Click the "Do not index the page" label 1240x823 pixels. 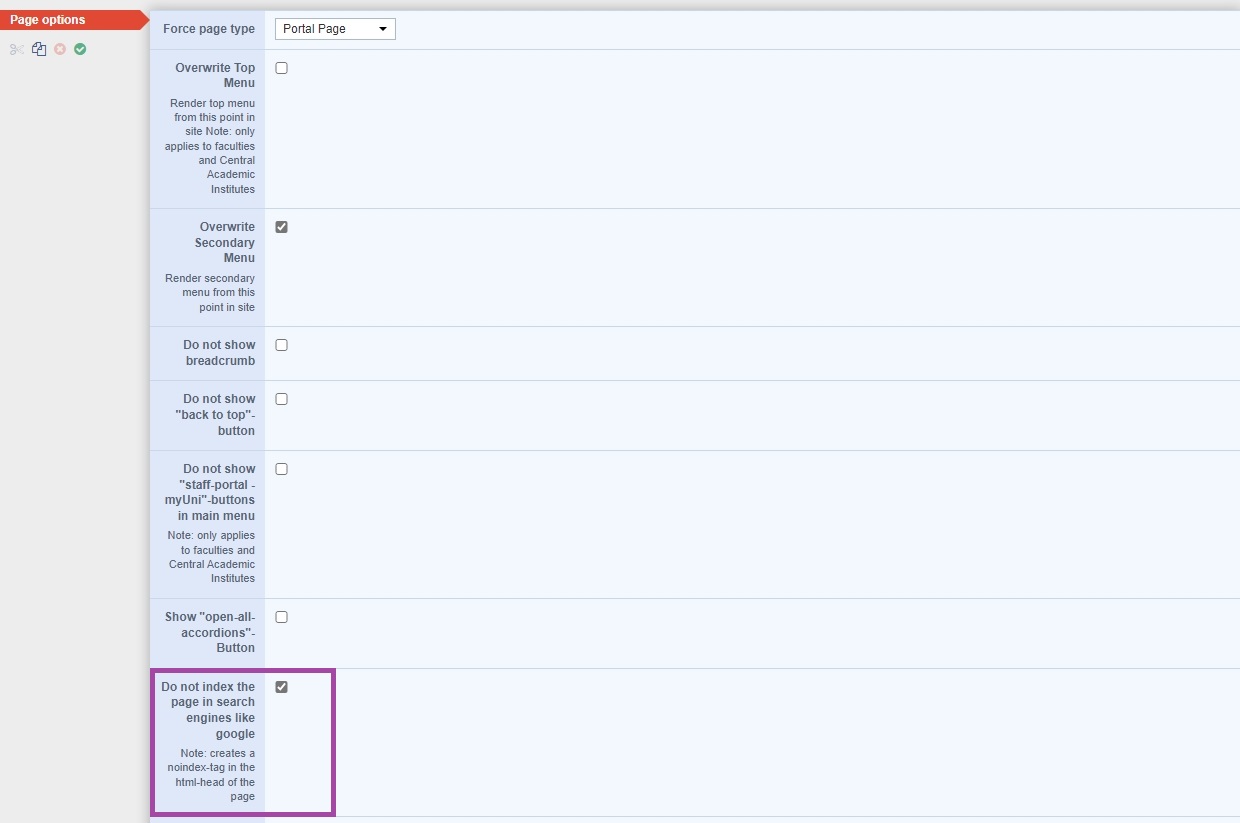pos(209,710)
